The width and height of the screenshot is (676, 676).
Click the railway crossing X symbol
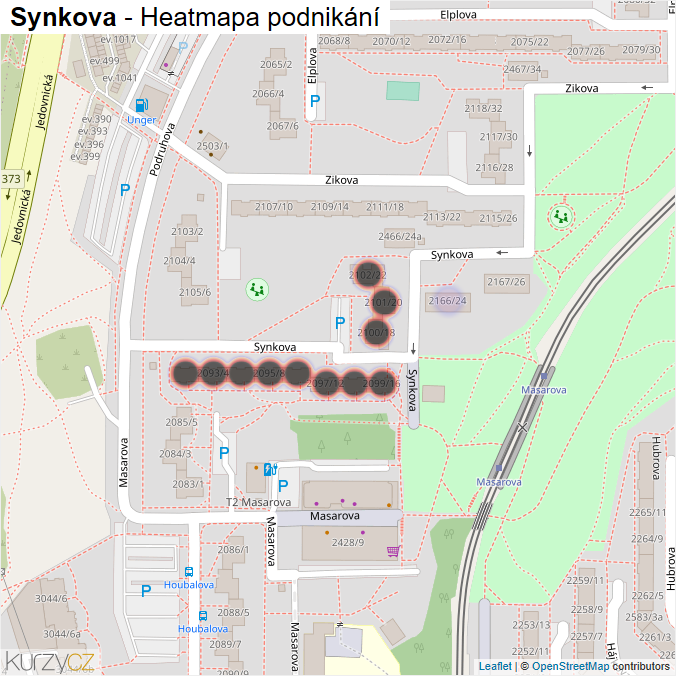[x=522, y=427]
